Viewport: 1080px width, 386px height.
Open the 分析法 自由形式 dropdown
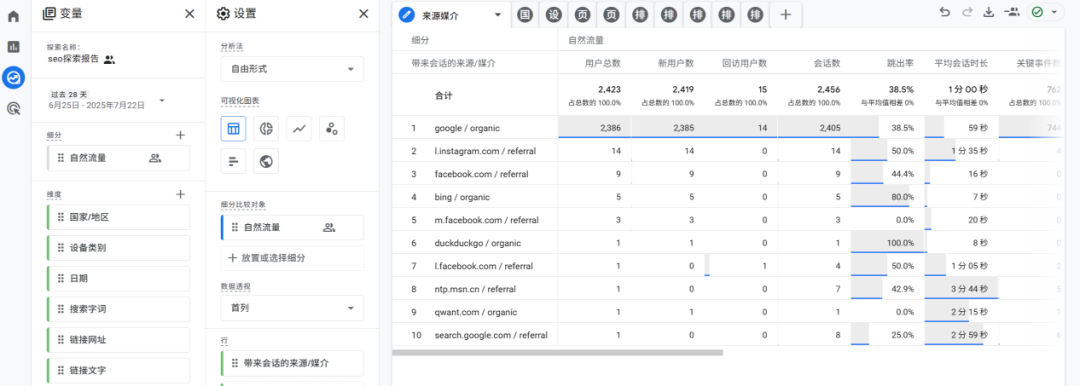point(292,69)
